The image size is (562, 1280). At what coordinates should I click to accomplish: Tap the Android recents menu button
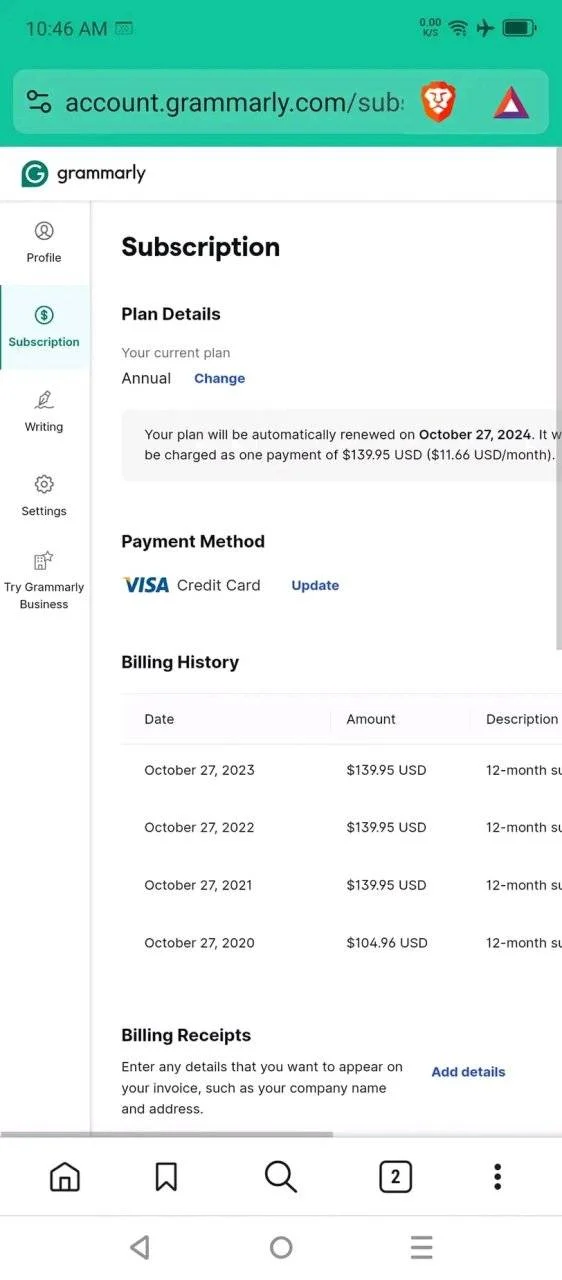point(422,1247)
